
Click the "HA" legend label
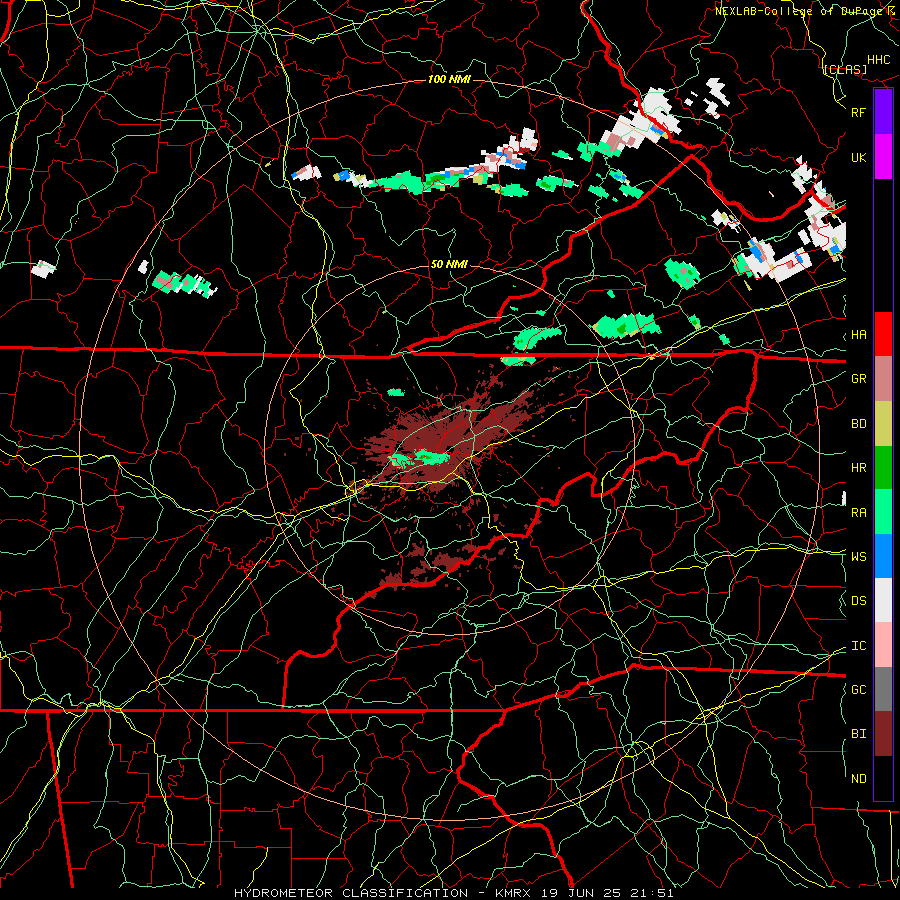tap(858, 335)
